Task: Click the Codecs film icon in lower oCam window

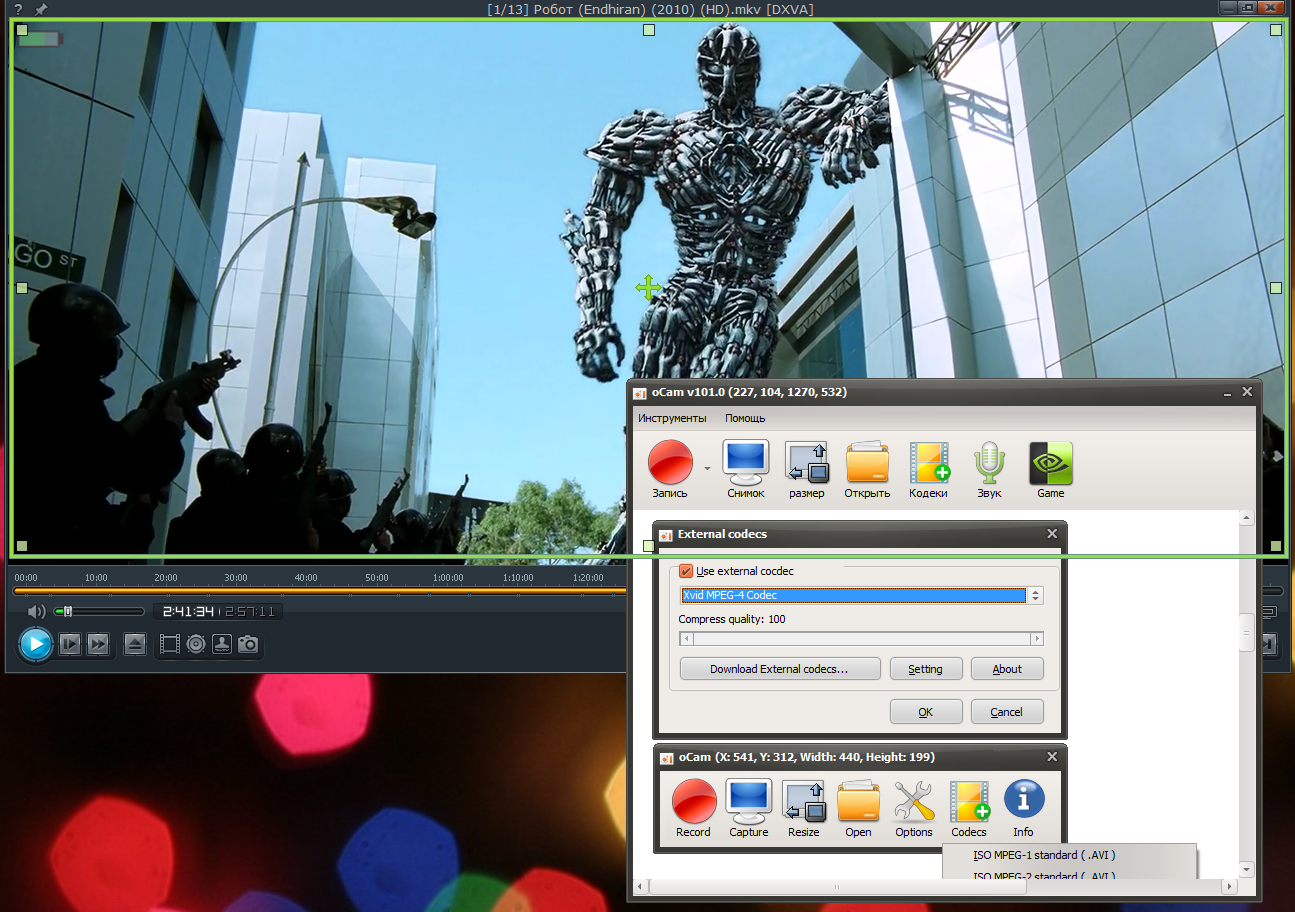Action: point(969,809)
